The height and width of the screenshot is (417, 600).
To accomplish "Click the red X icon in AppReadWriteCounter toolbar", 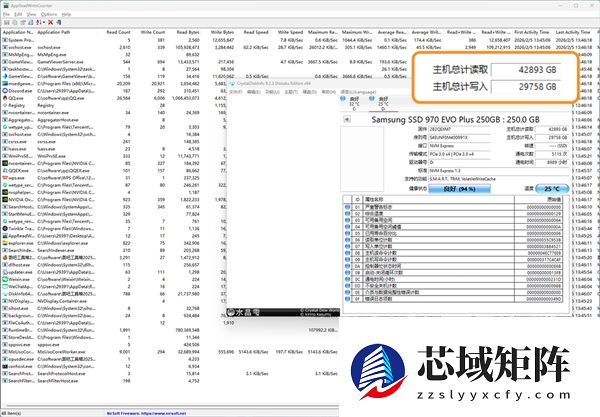I will click(51, 23).
